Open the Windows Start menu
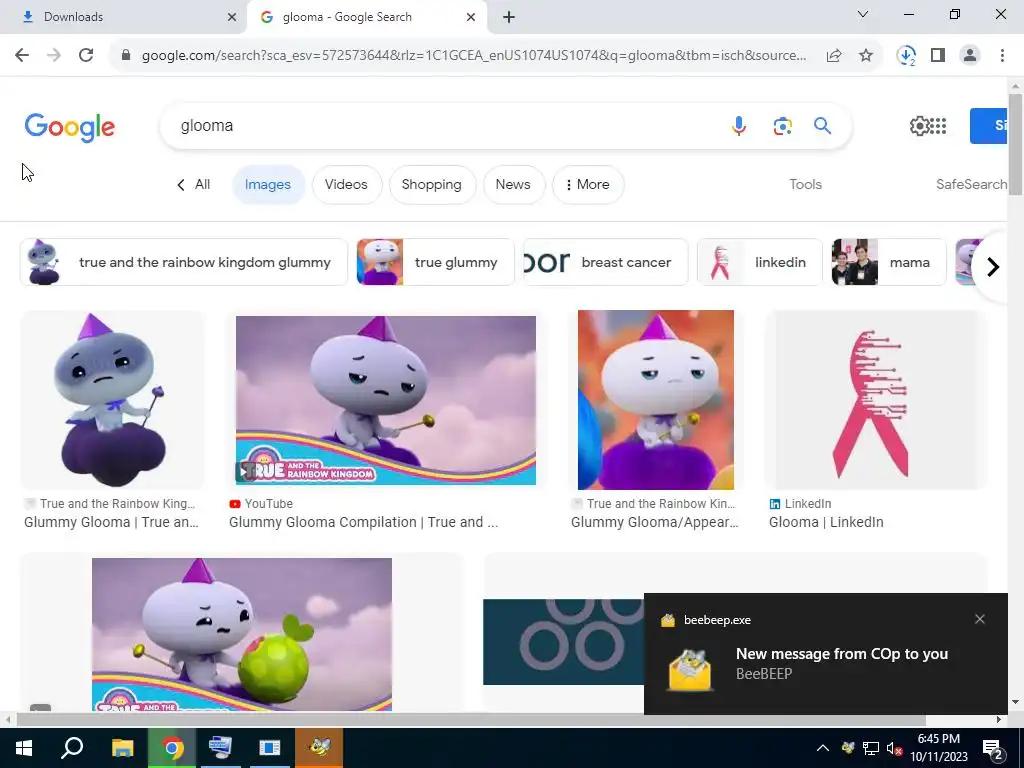Screen dimensions: 1024x768 (x=24, y=748)
